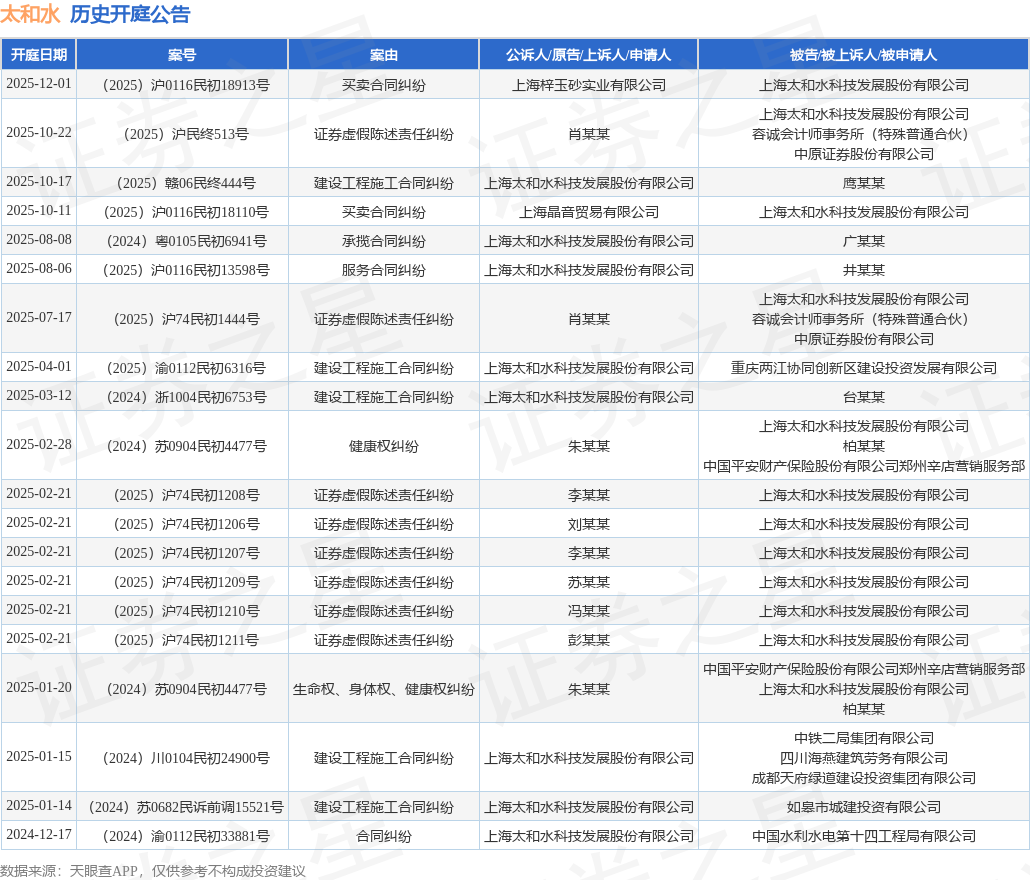Image resolution: width=1030 pixels, height=880 pixels.
Task: Click defendant 四川海燕建筑劳务有限公司
Action: pos(863,758)
